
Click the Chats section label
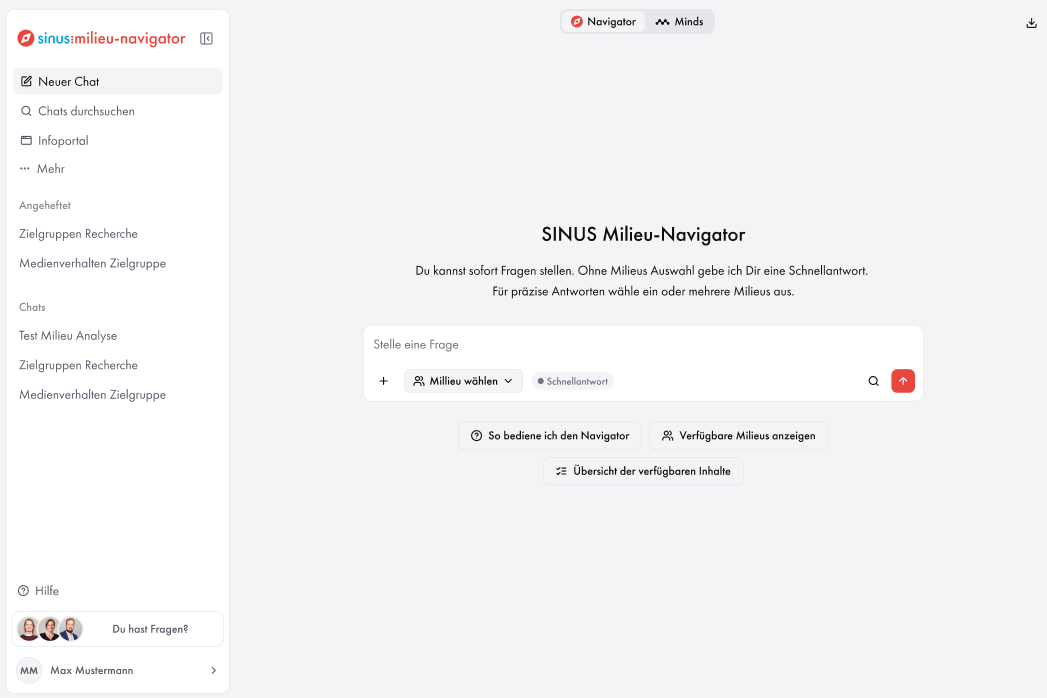coord(32,307)
